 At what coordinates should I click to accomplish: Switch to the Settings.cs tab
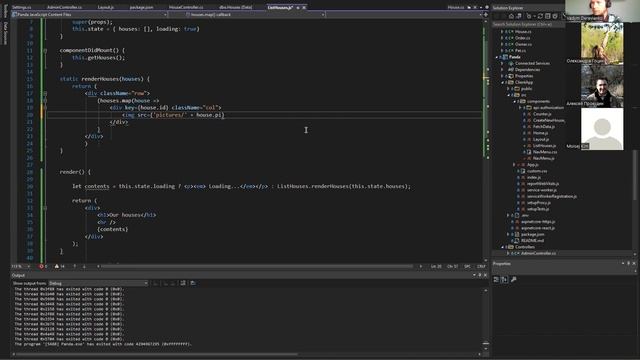click(x=22, y=7)
